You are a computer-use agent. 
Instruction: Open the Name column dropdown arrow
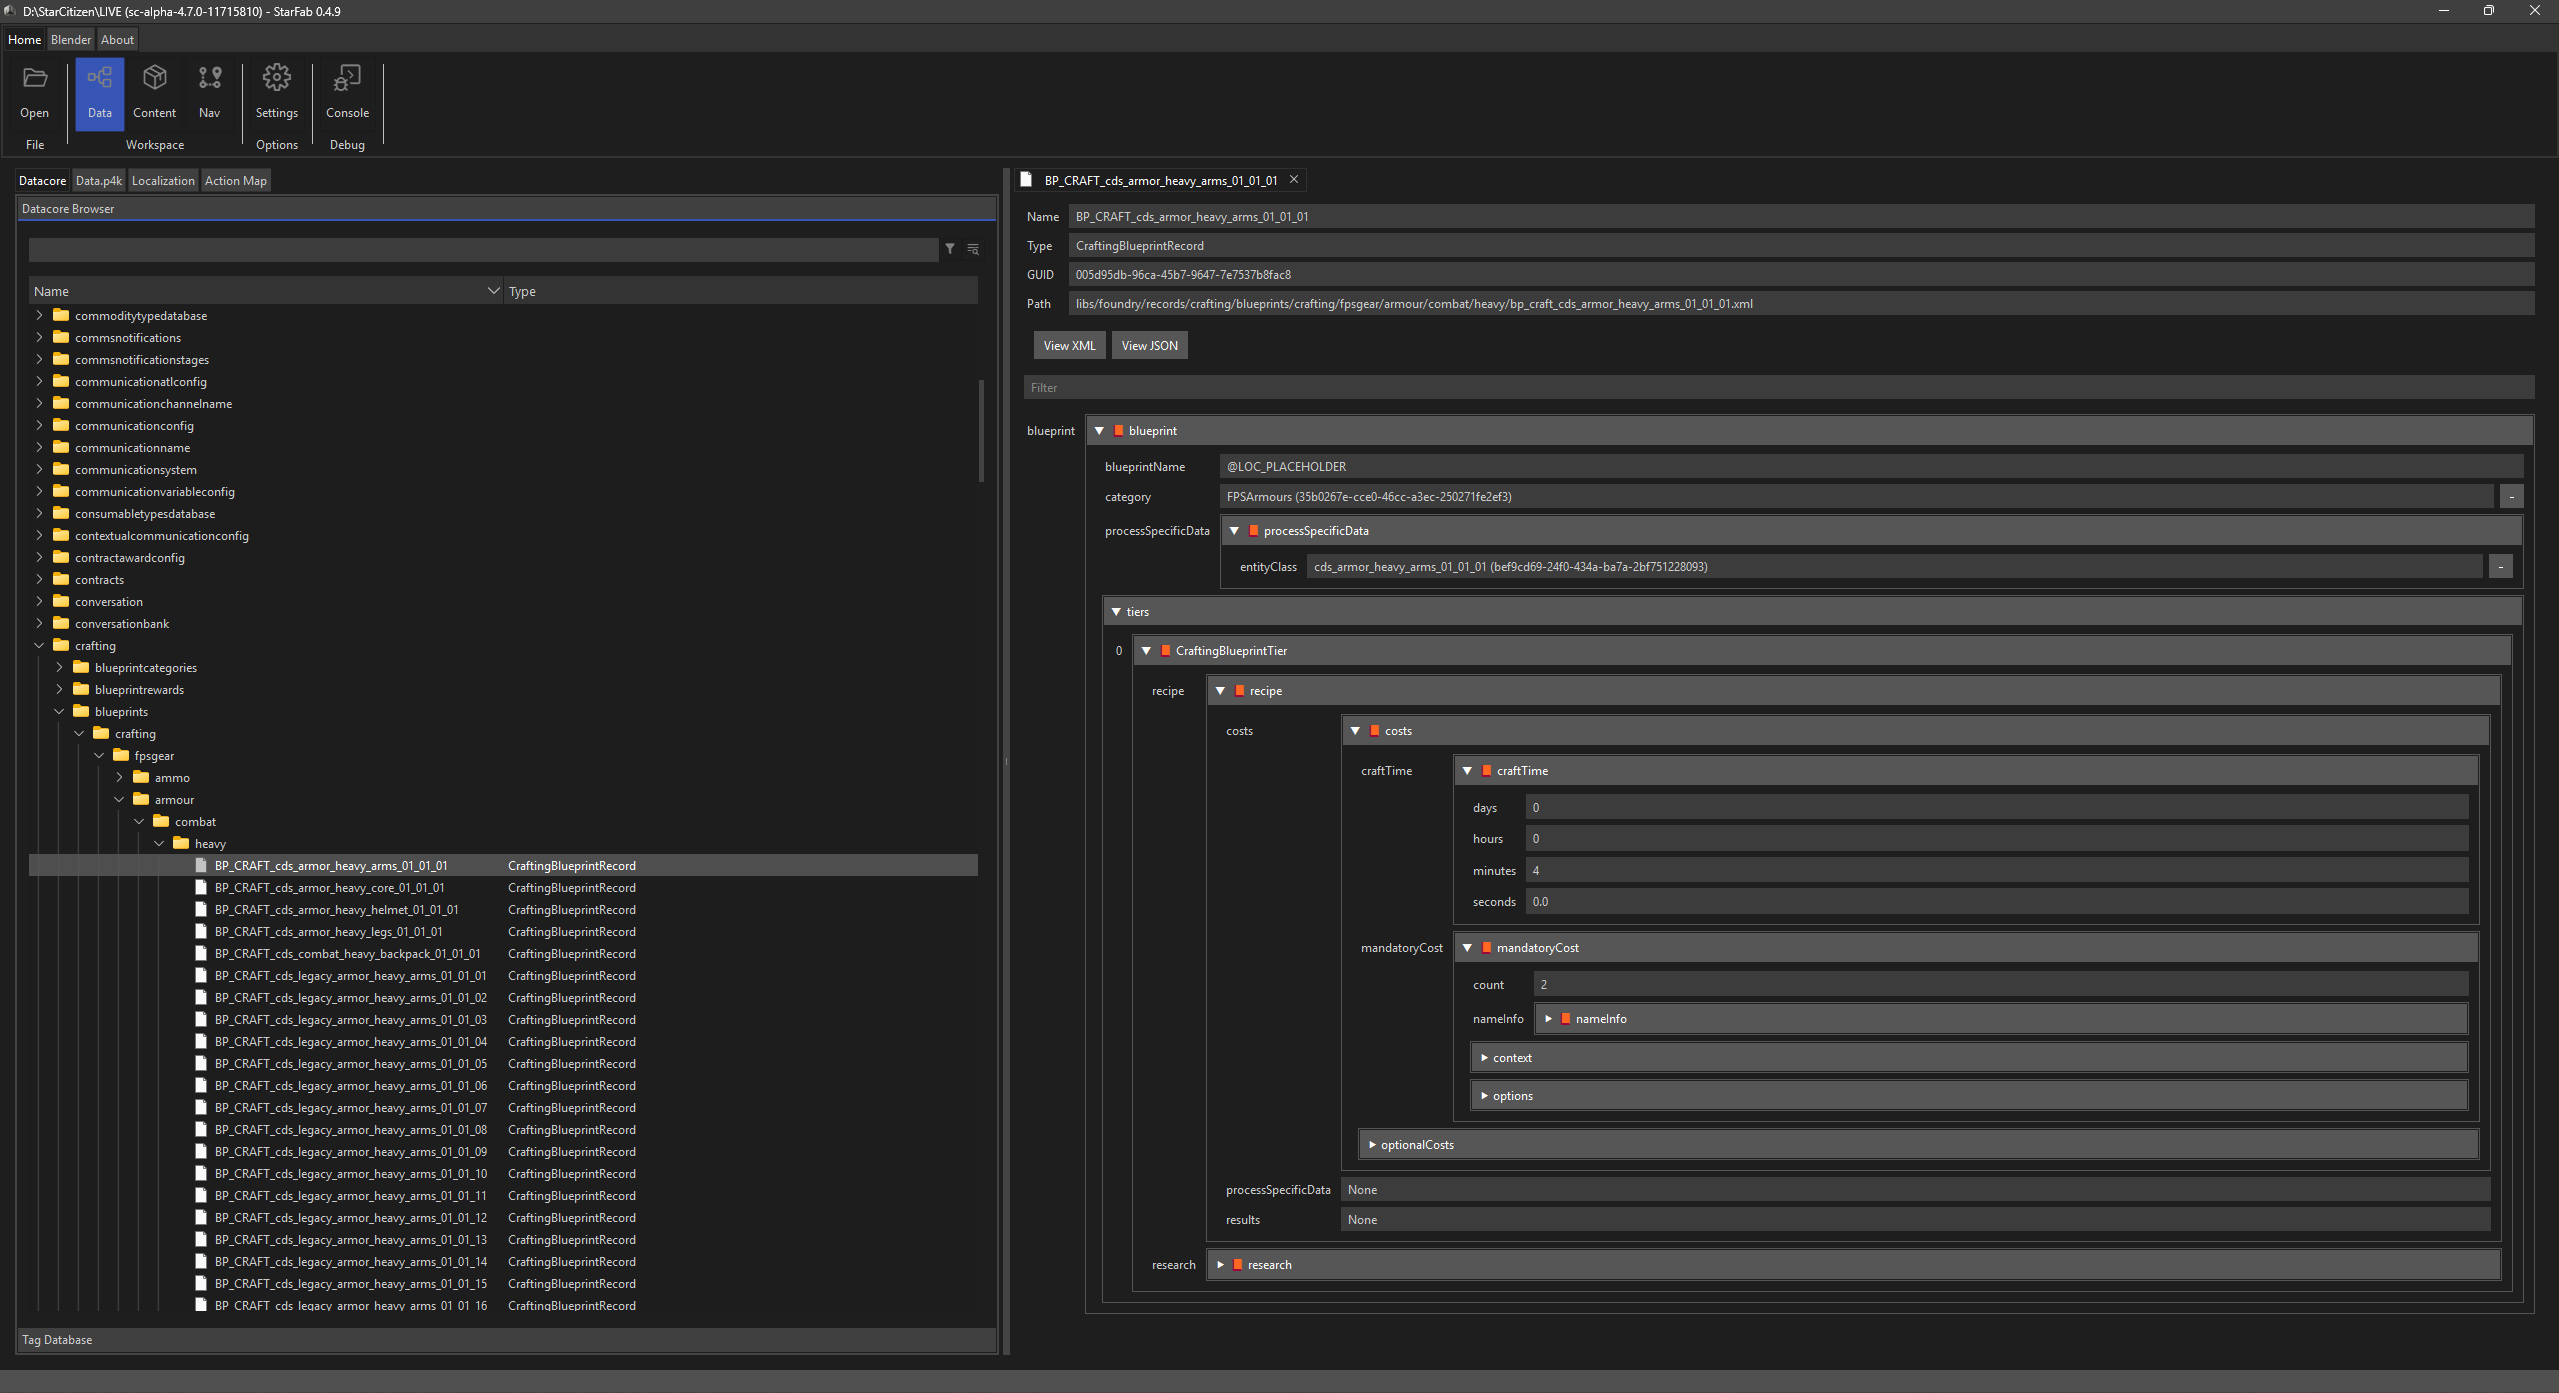(x=493, y=291)
